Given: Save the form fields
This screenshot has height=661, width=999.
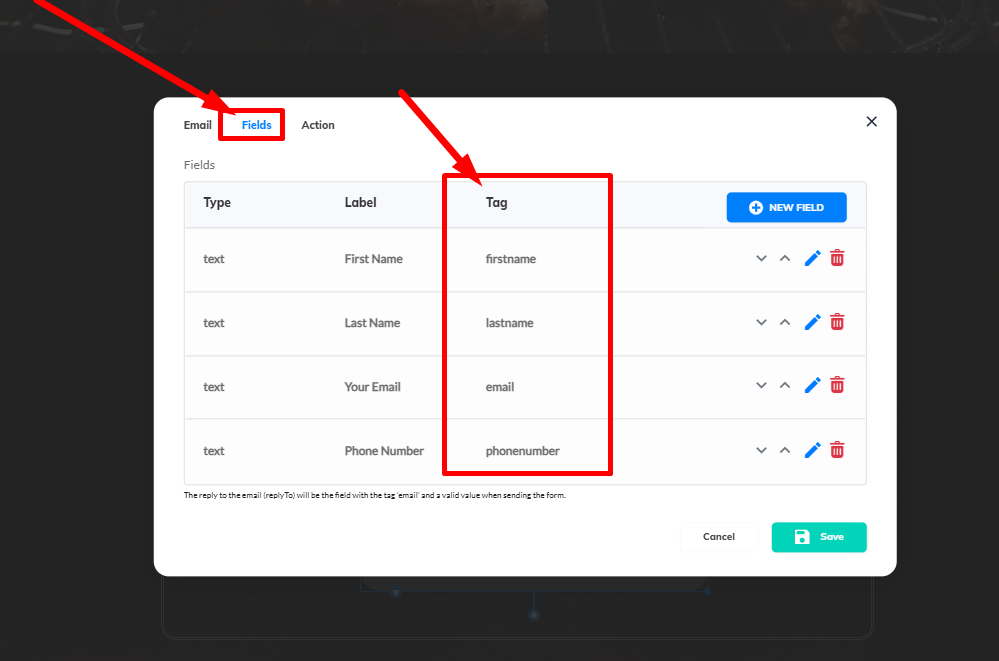Looking at the screenshot, I should (x=818, y=537).
